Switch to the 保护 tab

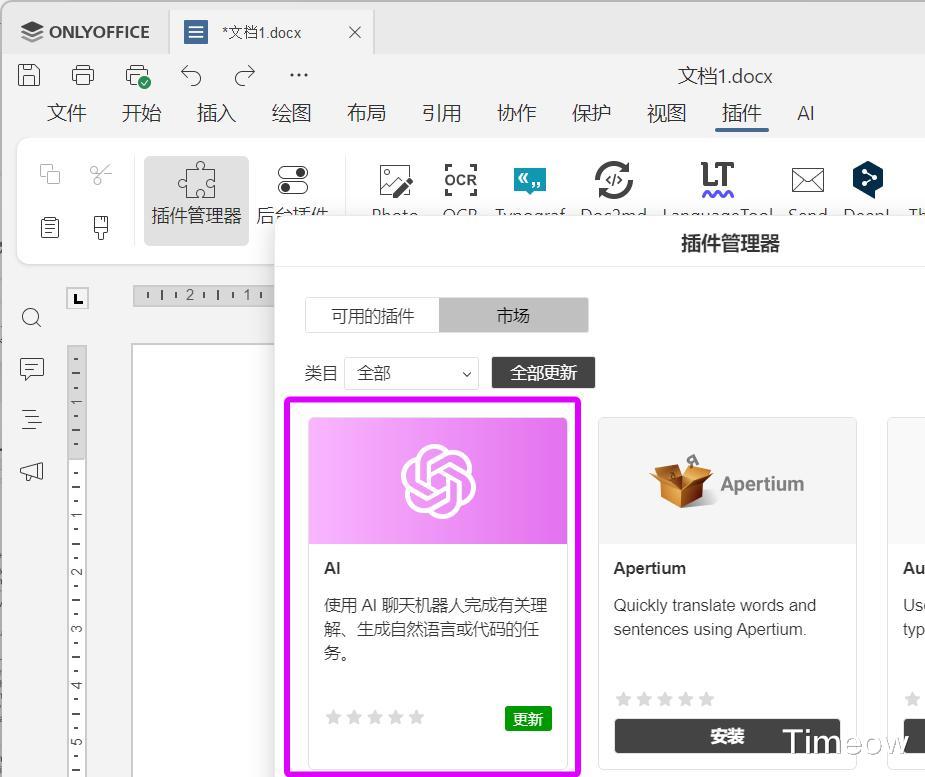pyautogui.click(x=591, y=113)
